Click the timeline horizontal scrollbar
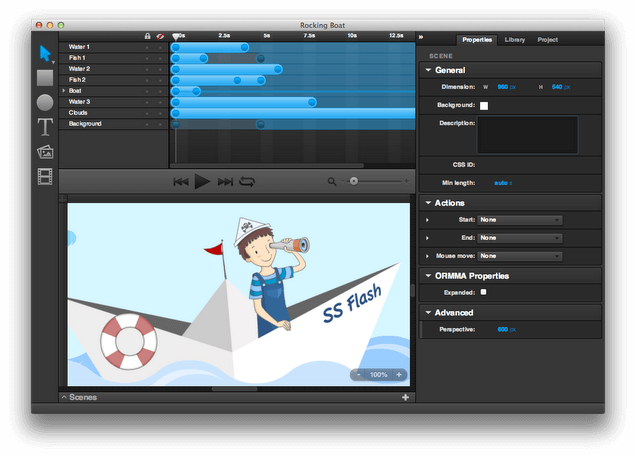Viewport: 636px width, 457px height. click(267, 165)
